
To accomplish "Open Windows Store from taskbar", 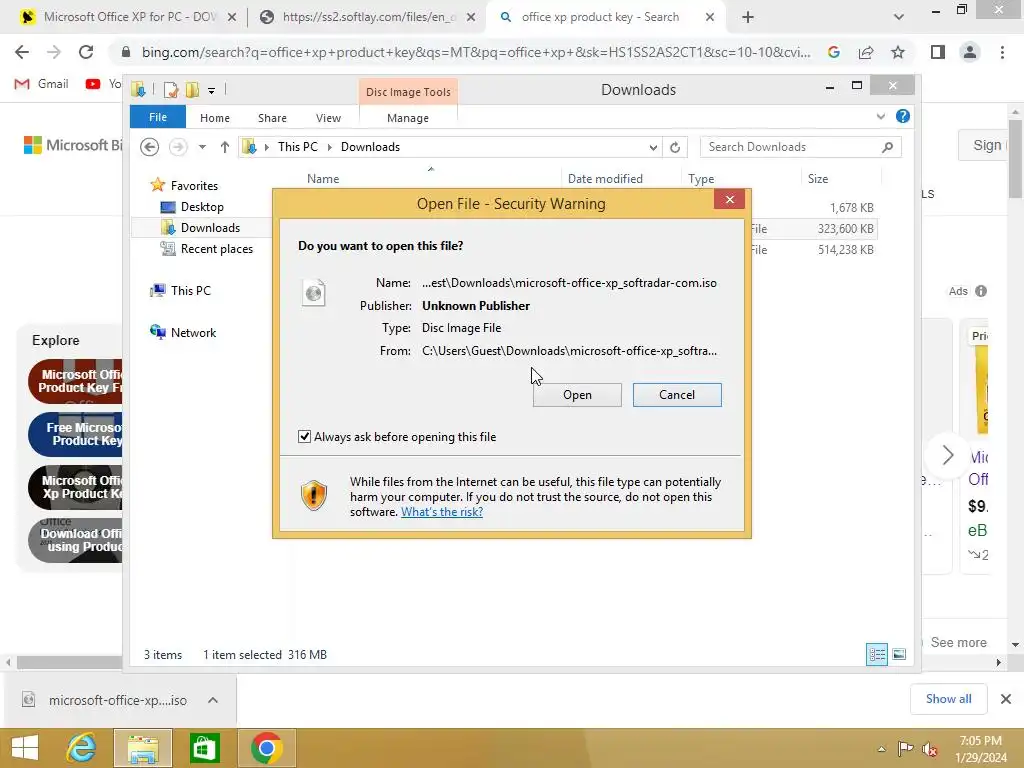I will tap(204, 748).
